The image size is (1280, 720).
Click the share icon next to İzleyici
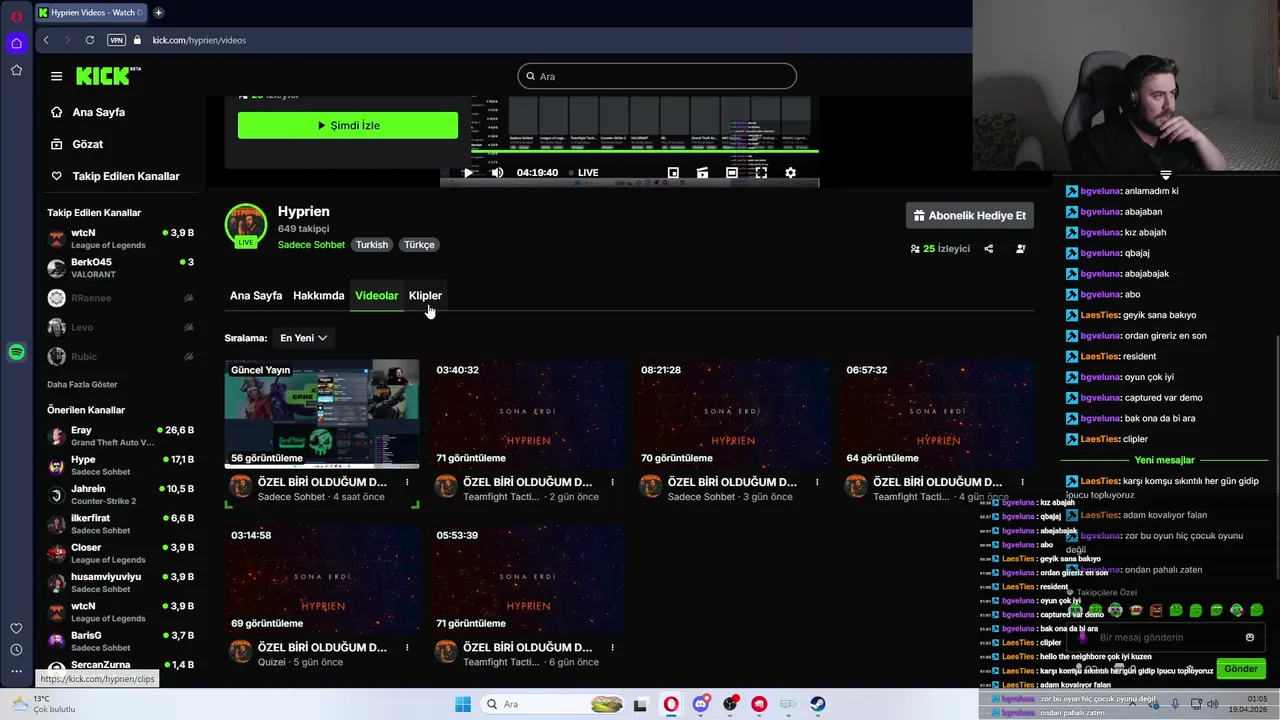989,249
